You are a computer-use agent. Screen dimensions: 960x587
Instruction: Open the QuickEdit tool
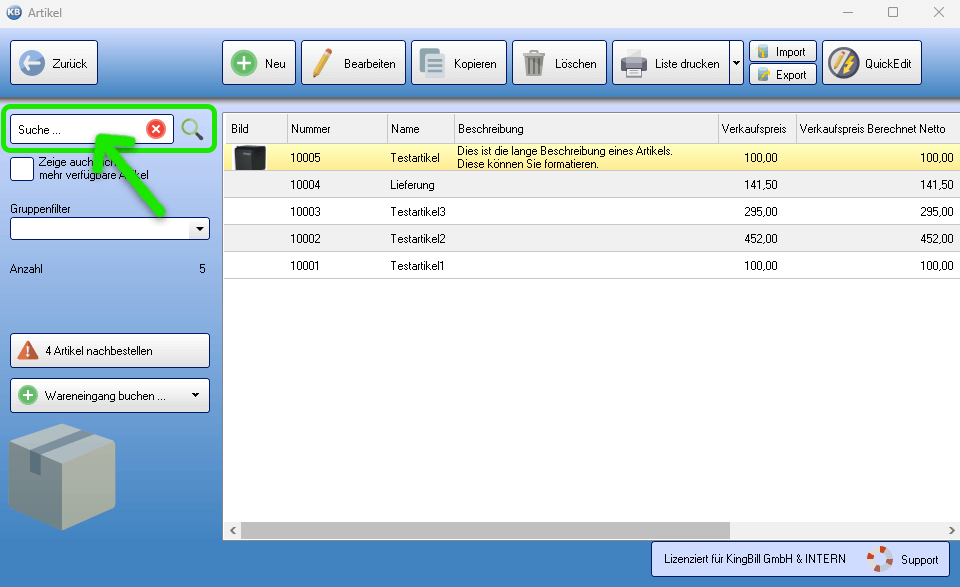click(x=871, y=63)
